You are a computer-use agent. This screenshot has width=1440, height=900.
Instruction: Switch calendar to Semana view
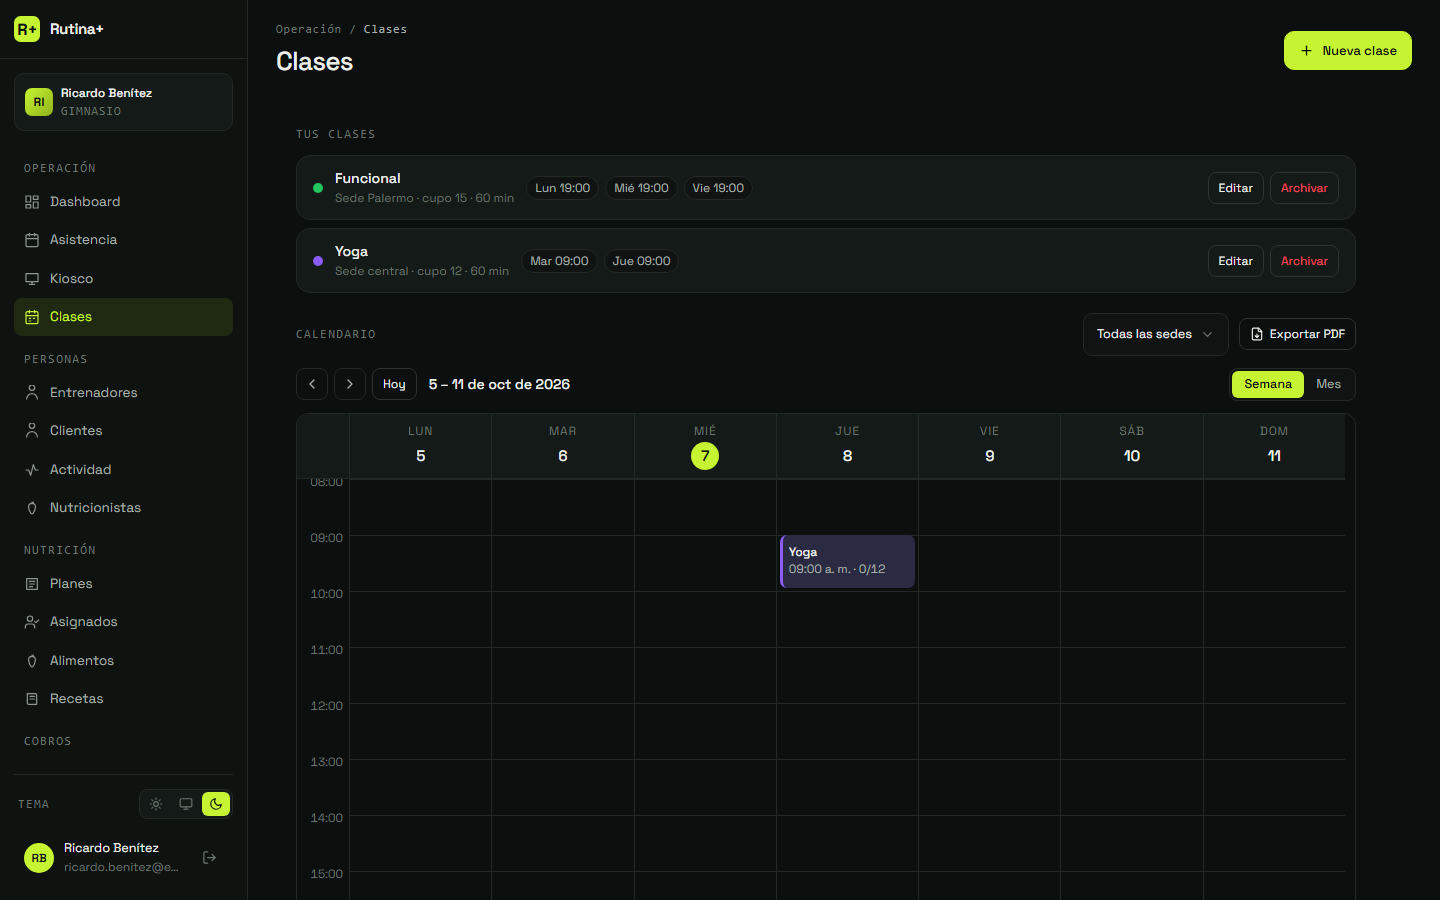(1268, 384)
